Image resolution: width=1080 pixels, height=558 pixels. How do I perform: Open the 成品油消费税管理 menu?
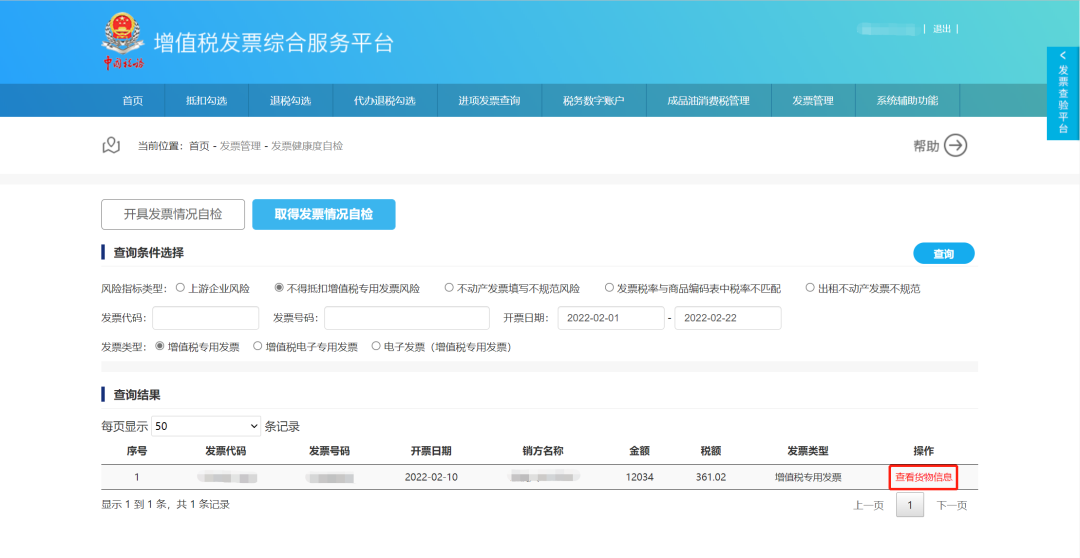pyautogui.click(x=709, y=101)
